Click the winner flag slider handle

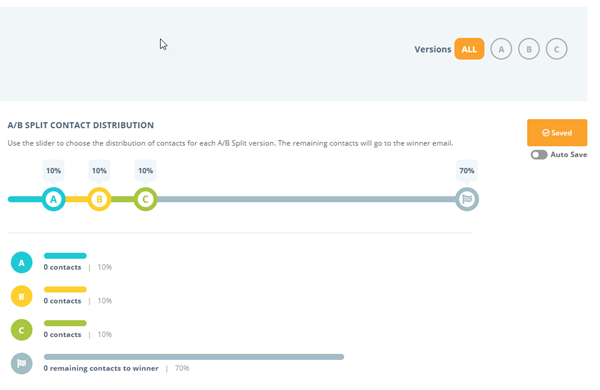pyautogui.click(x=467, y=199)
